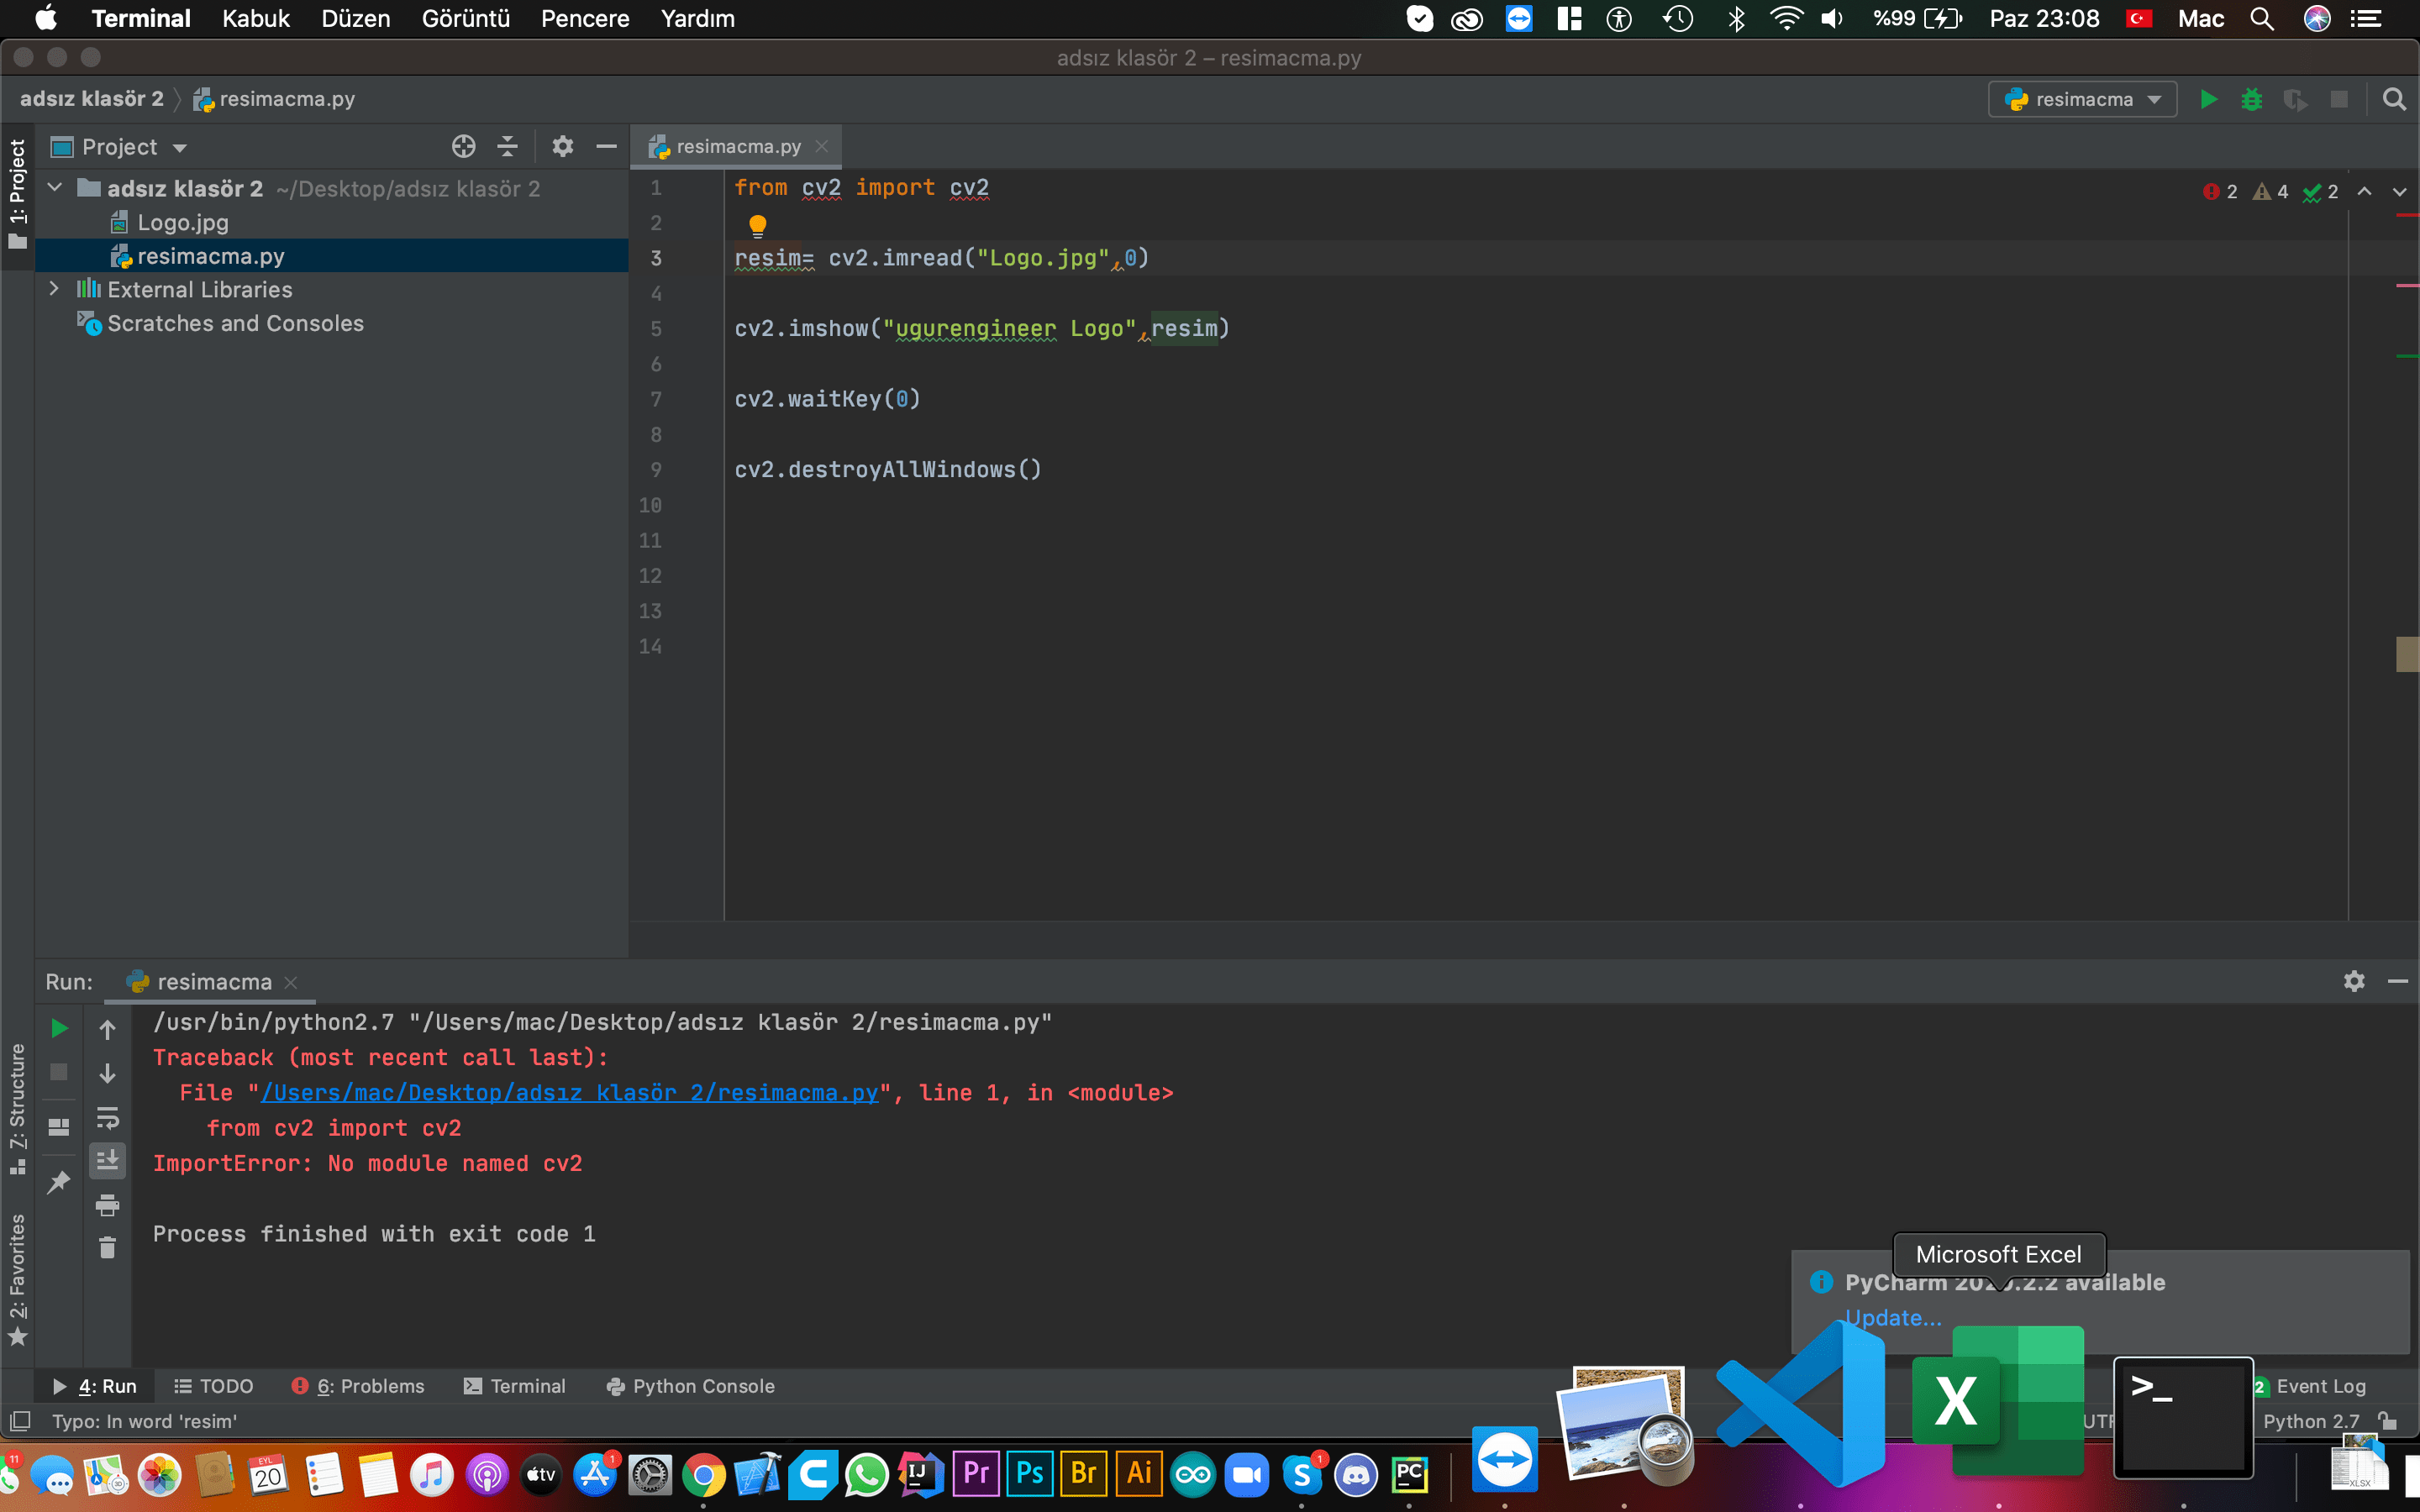Expand the External Libraries tree item
Image resolution: width=2420 pixels, height=1512 pixels.
click(50, 289)
